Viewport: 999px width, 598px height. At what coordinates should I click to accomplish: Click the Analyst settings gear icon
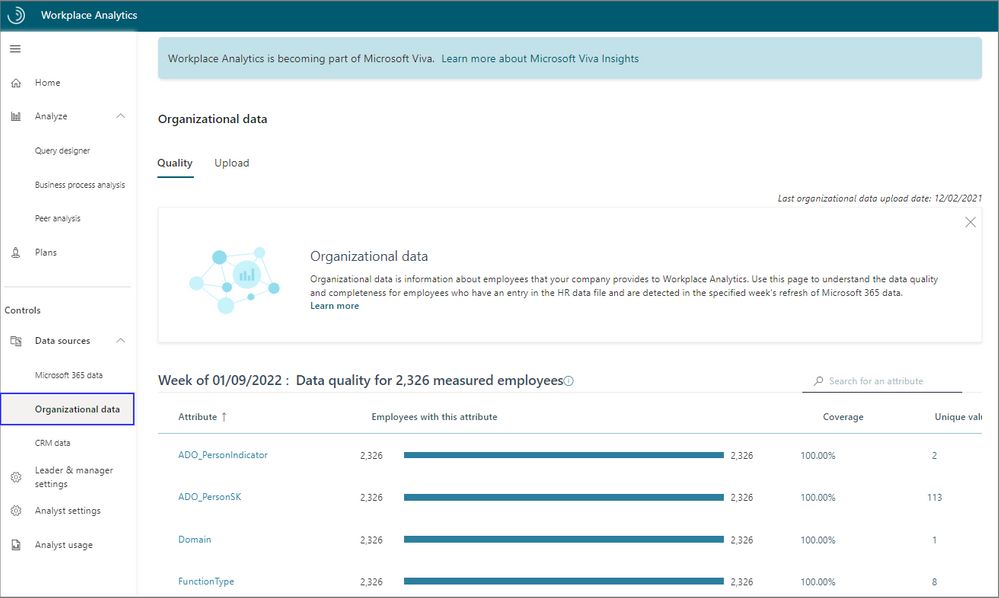pyautogui.click(x=16, y=511)
